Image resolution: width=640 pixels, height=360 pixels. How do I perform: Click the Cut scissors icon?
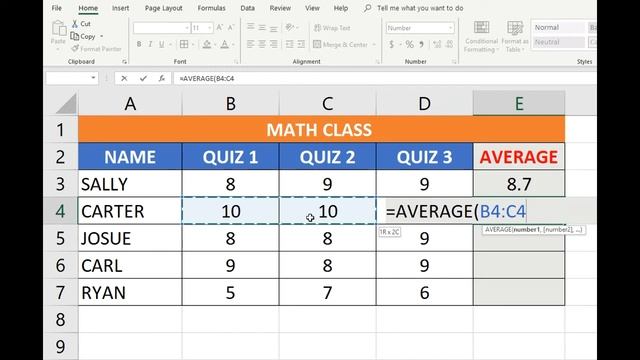(75, 24)
